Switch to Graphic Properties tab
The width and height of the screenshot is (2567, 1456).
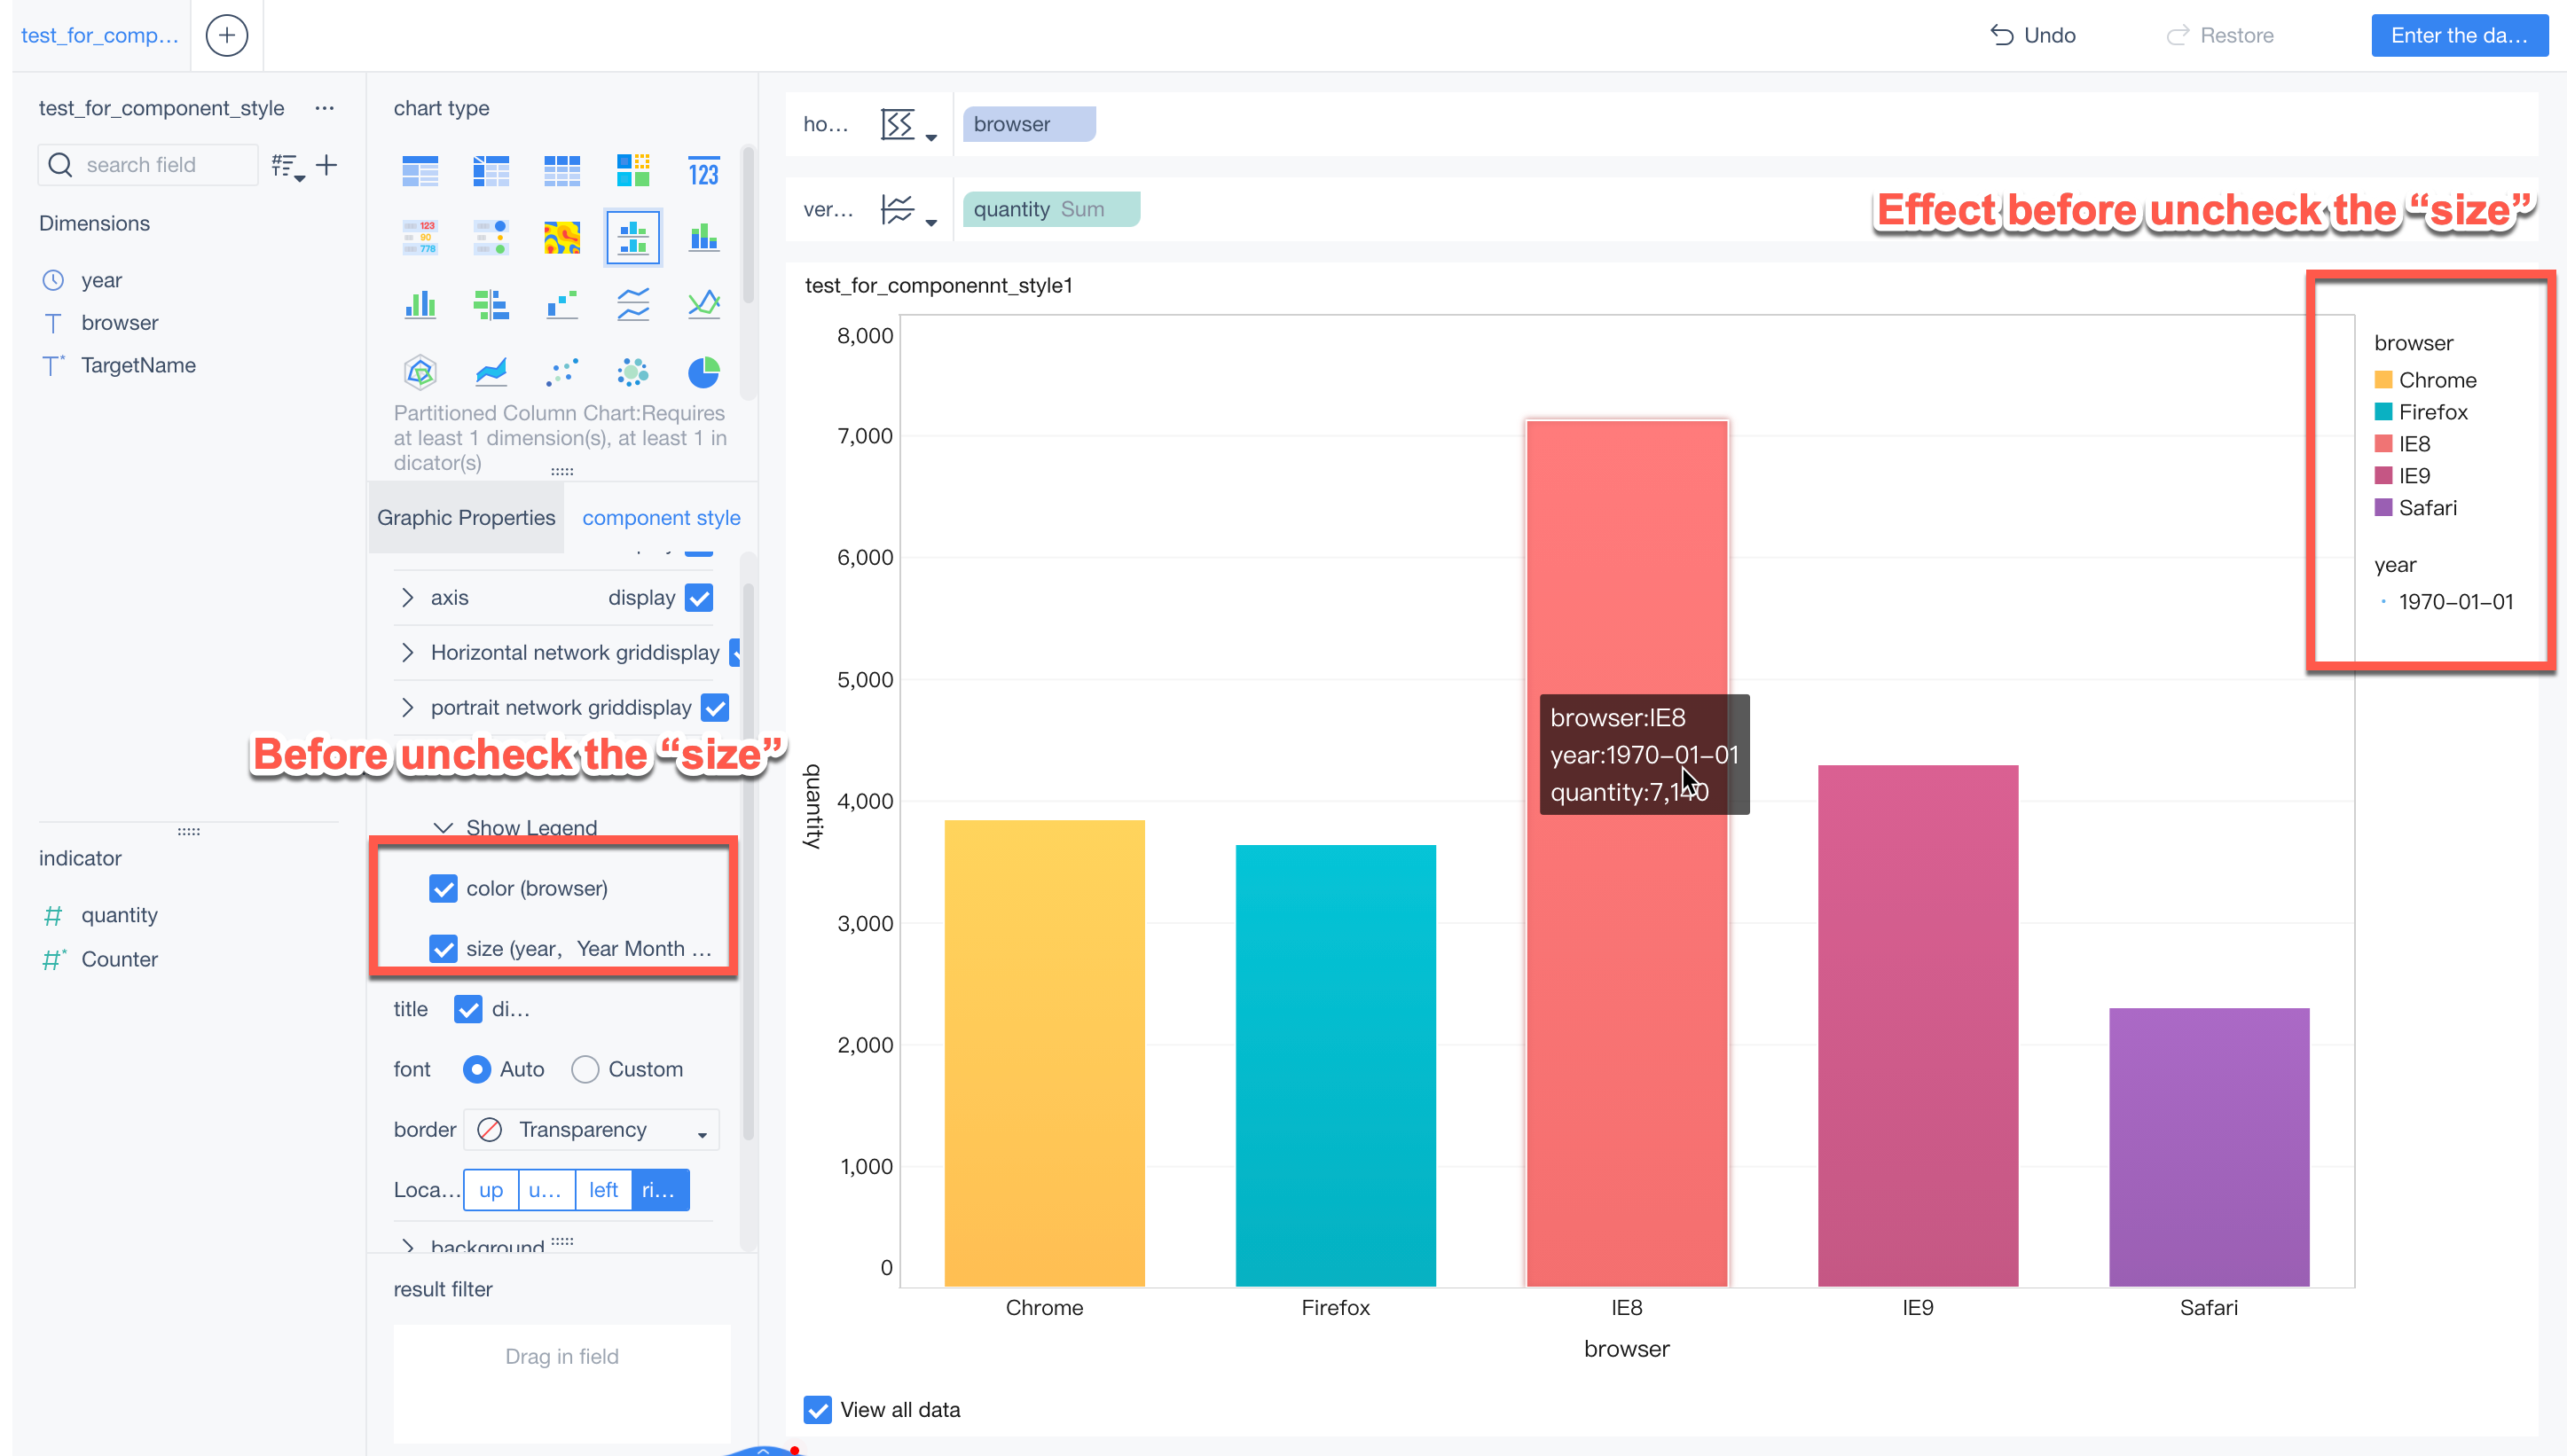coord(466,518)
